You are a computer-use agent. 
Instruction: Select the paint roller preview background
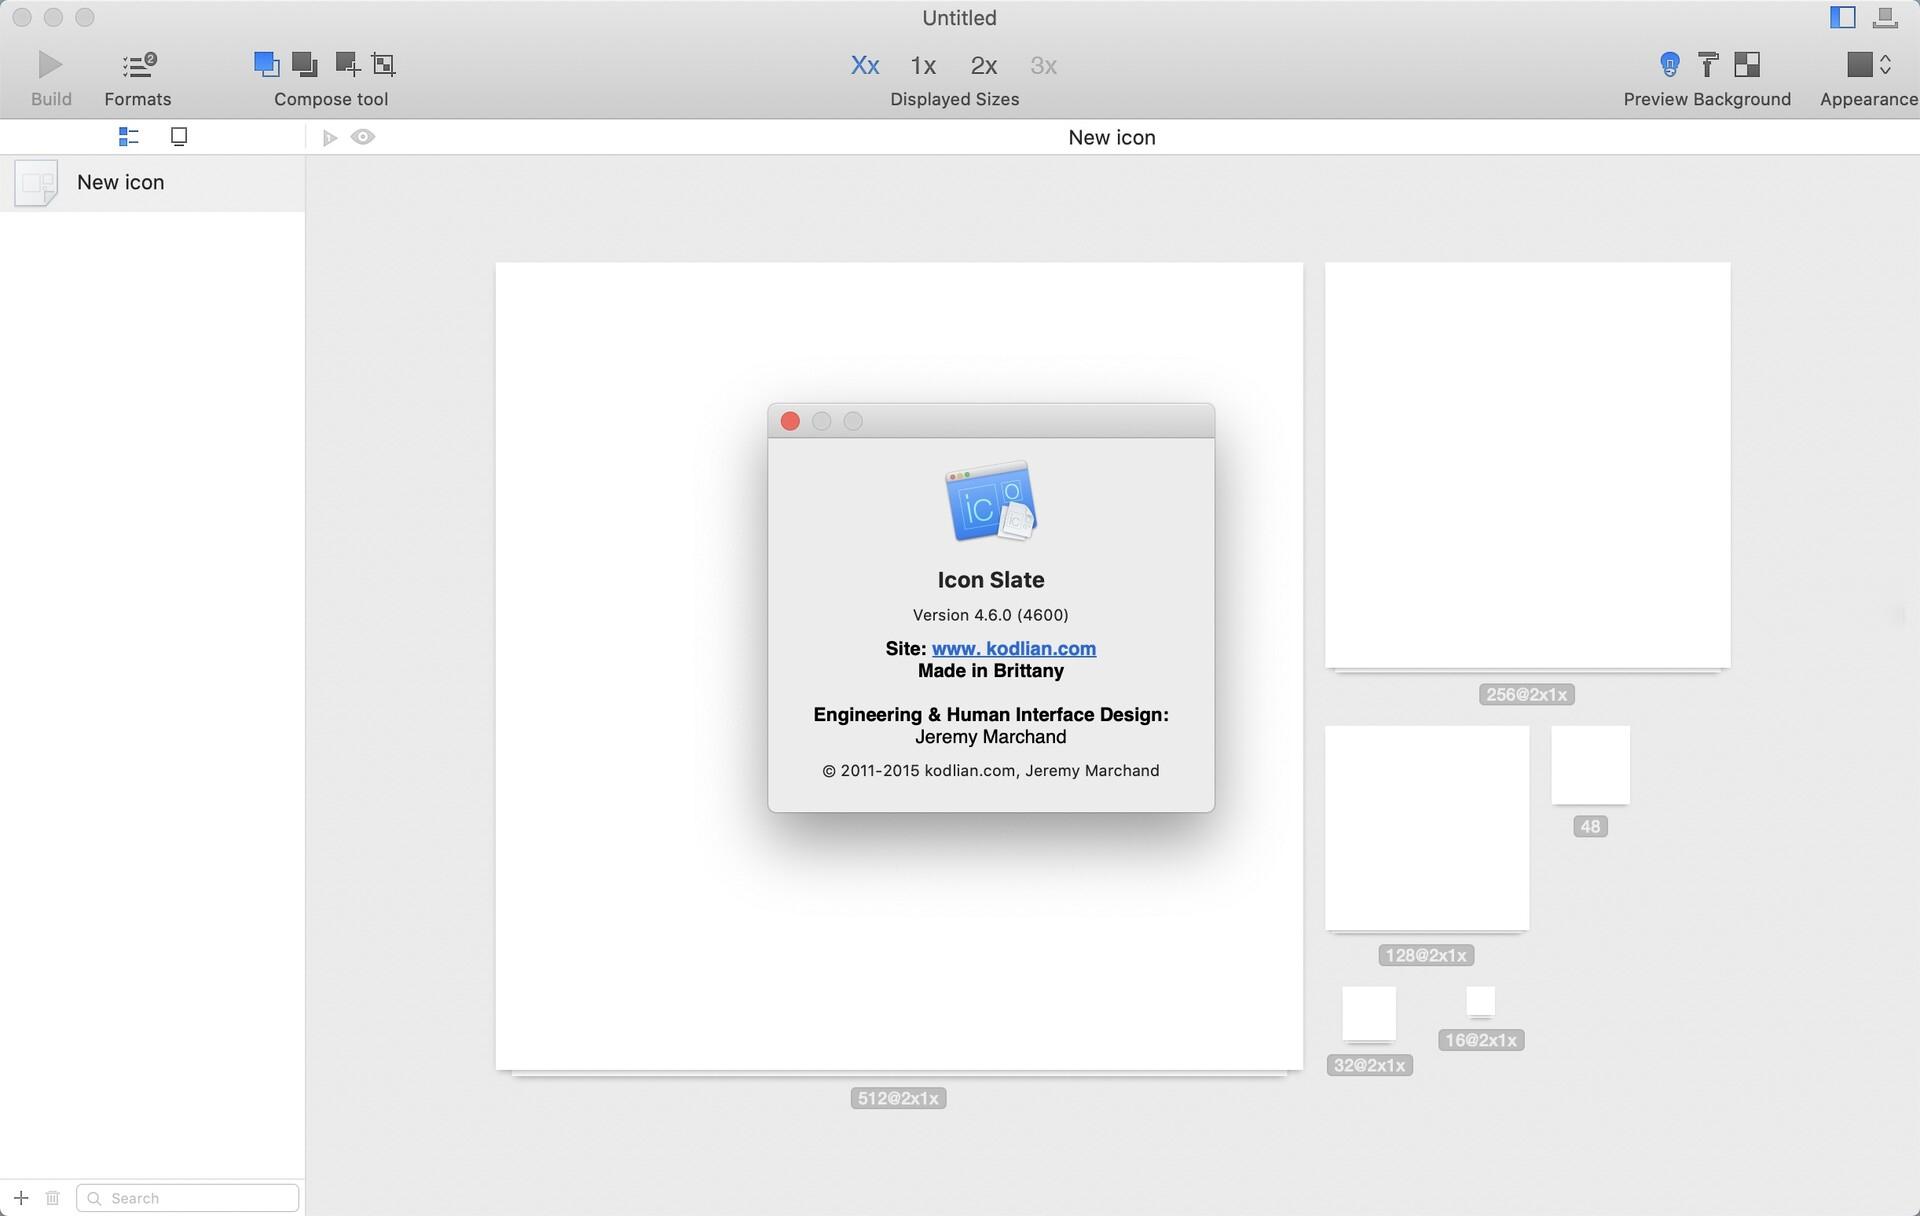click(1708, 65)
